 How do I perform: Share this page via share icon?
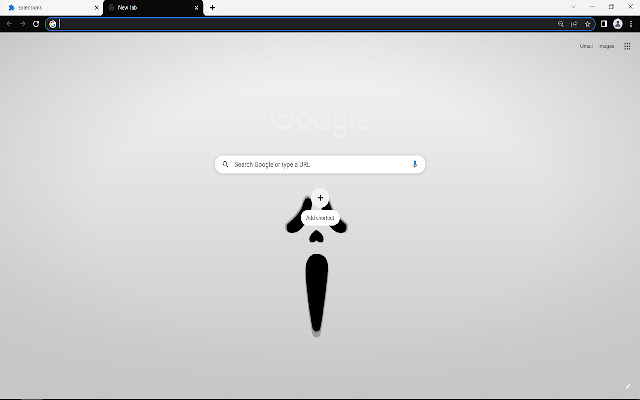coord(574,24)
